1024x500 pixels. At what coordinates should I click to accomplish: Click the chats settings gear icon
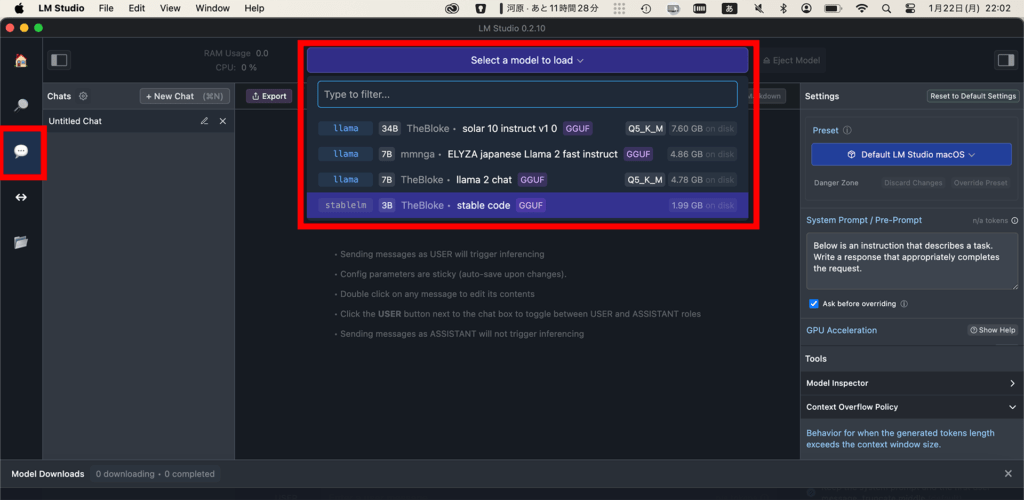pos(84,96)
